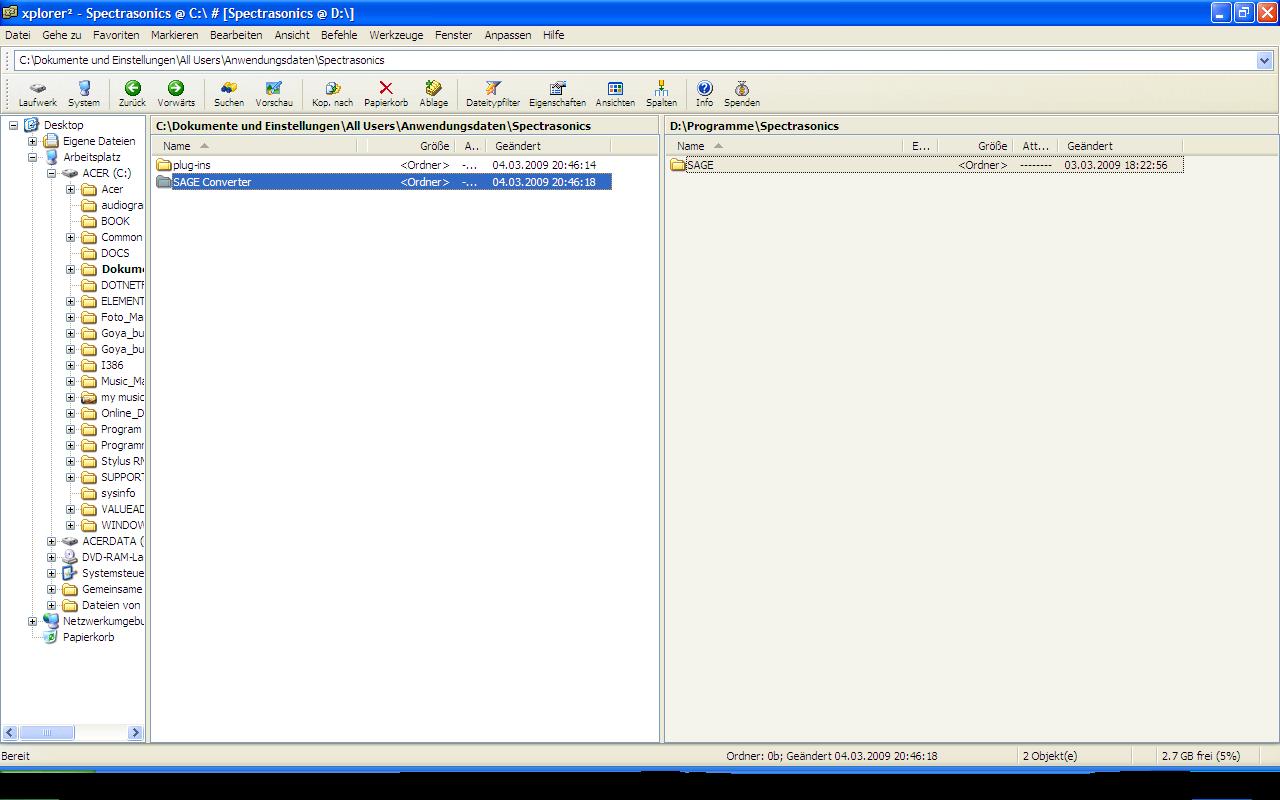1280x800 pixels.
Task: Expand the Netzwerkumgebung node
Action: [x=32, y=621]
